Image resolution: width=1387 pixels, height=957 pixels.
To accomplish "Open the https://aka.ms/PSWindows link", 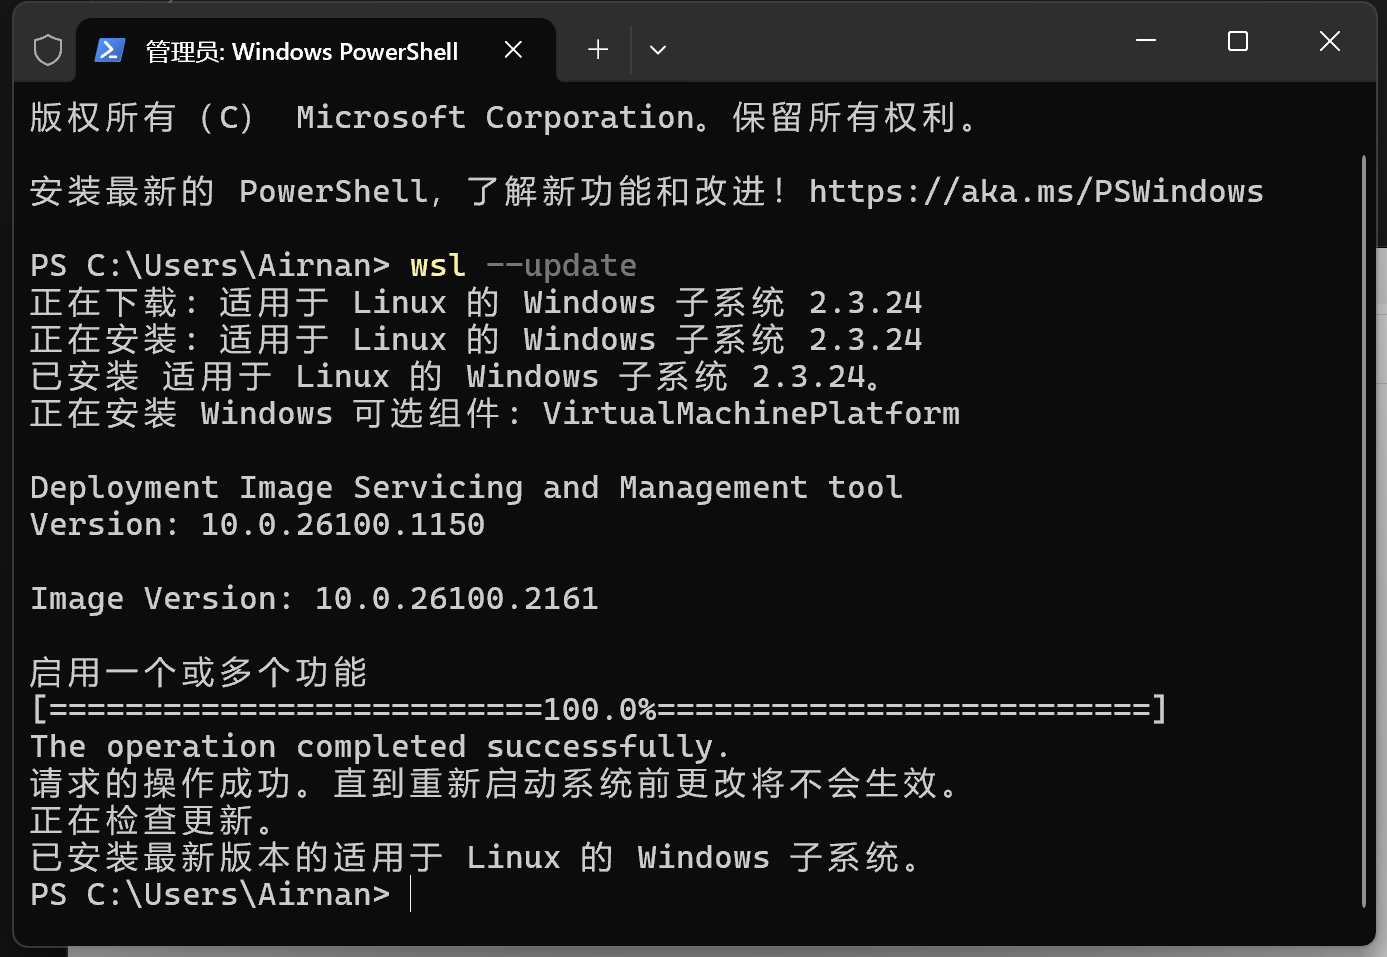I will [1035, 191].
